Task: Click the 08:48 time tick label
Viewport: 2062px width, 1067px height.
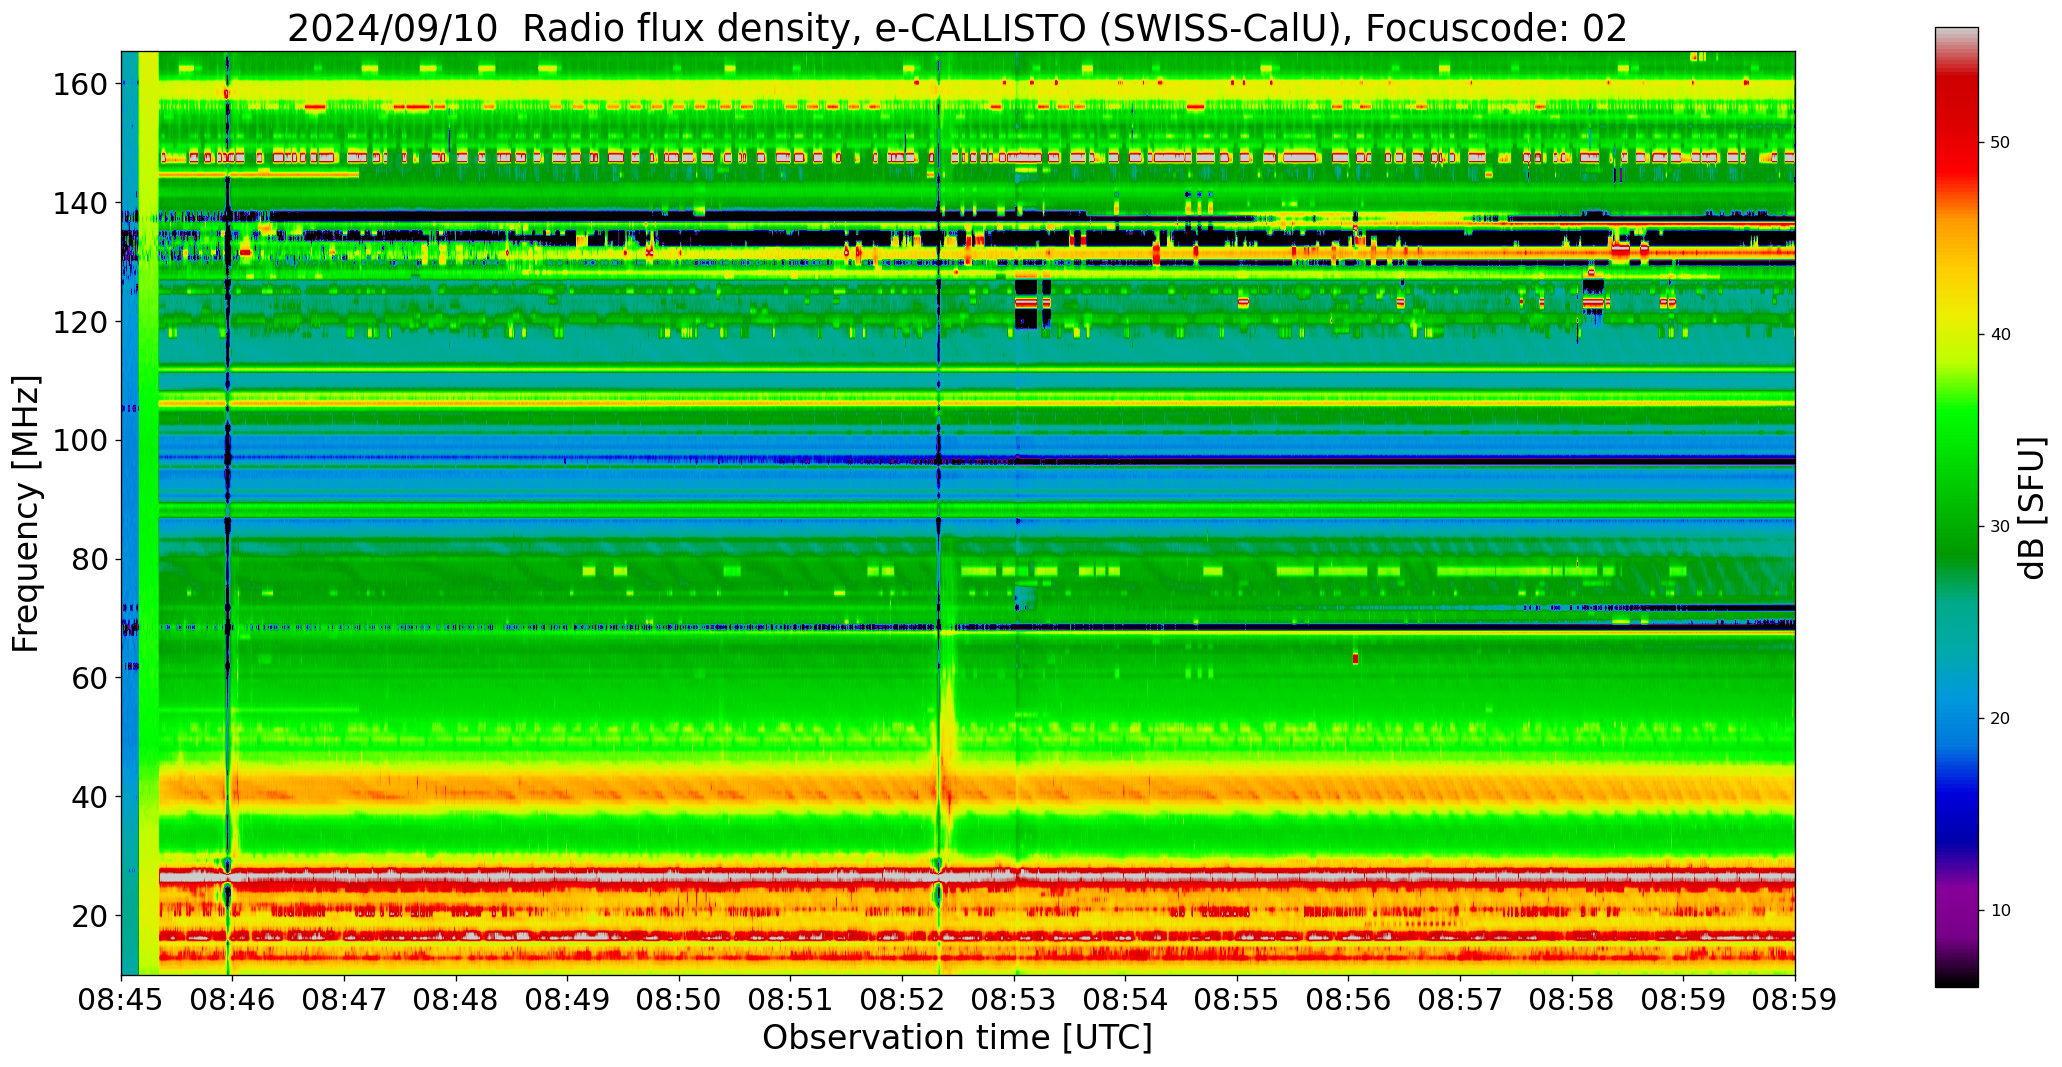Action: pyautogui.click(x=456, y=1000)
